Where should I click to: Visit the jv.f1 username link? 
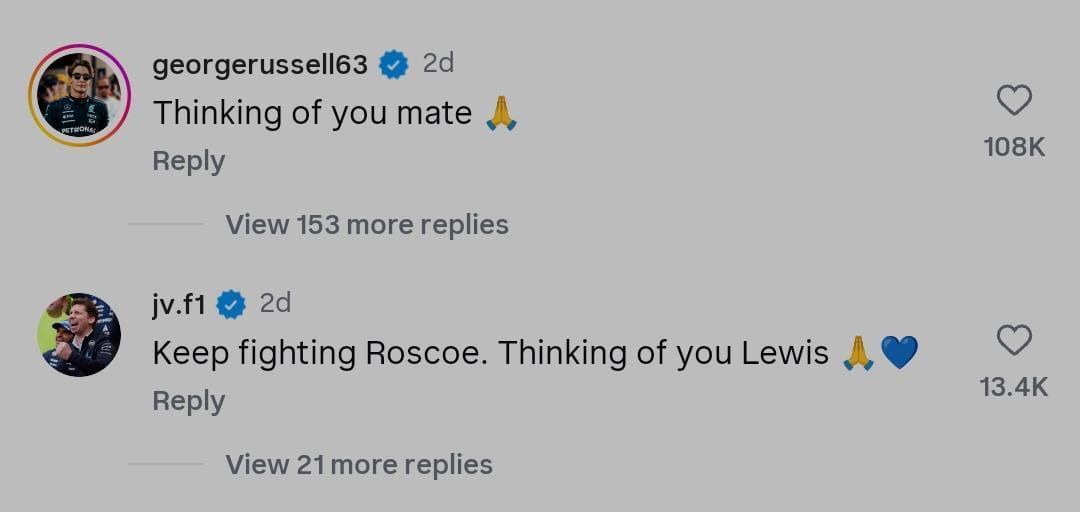[x=178, y=304]
